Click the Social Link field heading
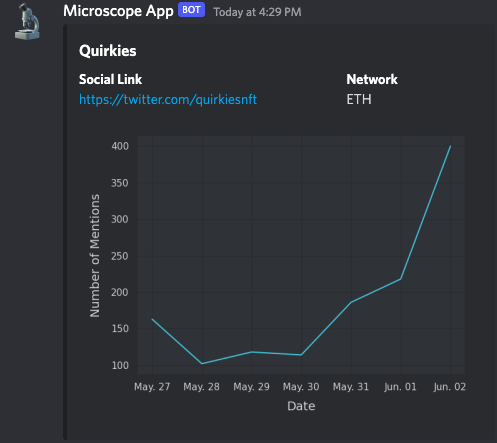Screen dimensions: 497x443 110,79
